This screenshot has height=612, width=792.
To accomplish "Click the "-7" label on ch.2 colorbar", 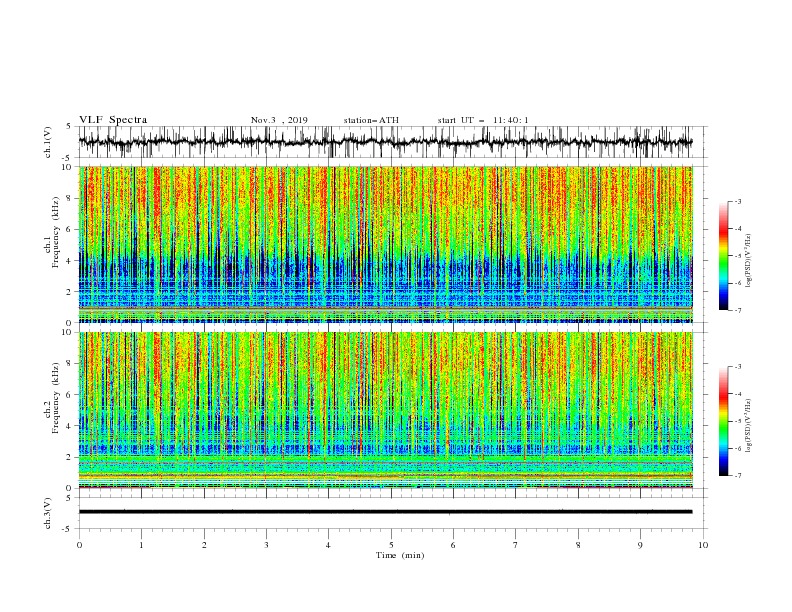I will click(x=737, y=475).
